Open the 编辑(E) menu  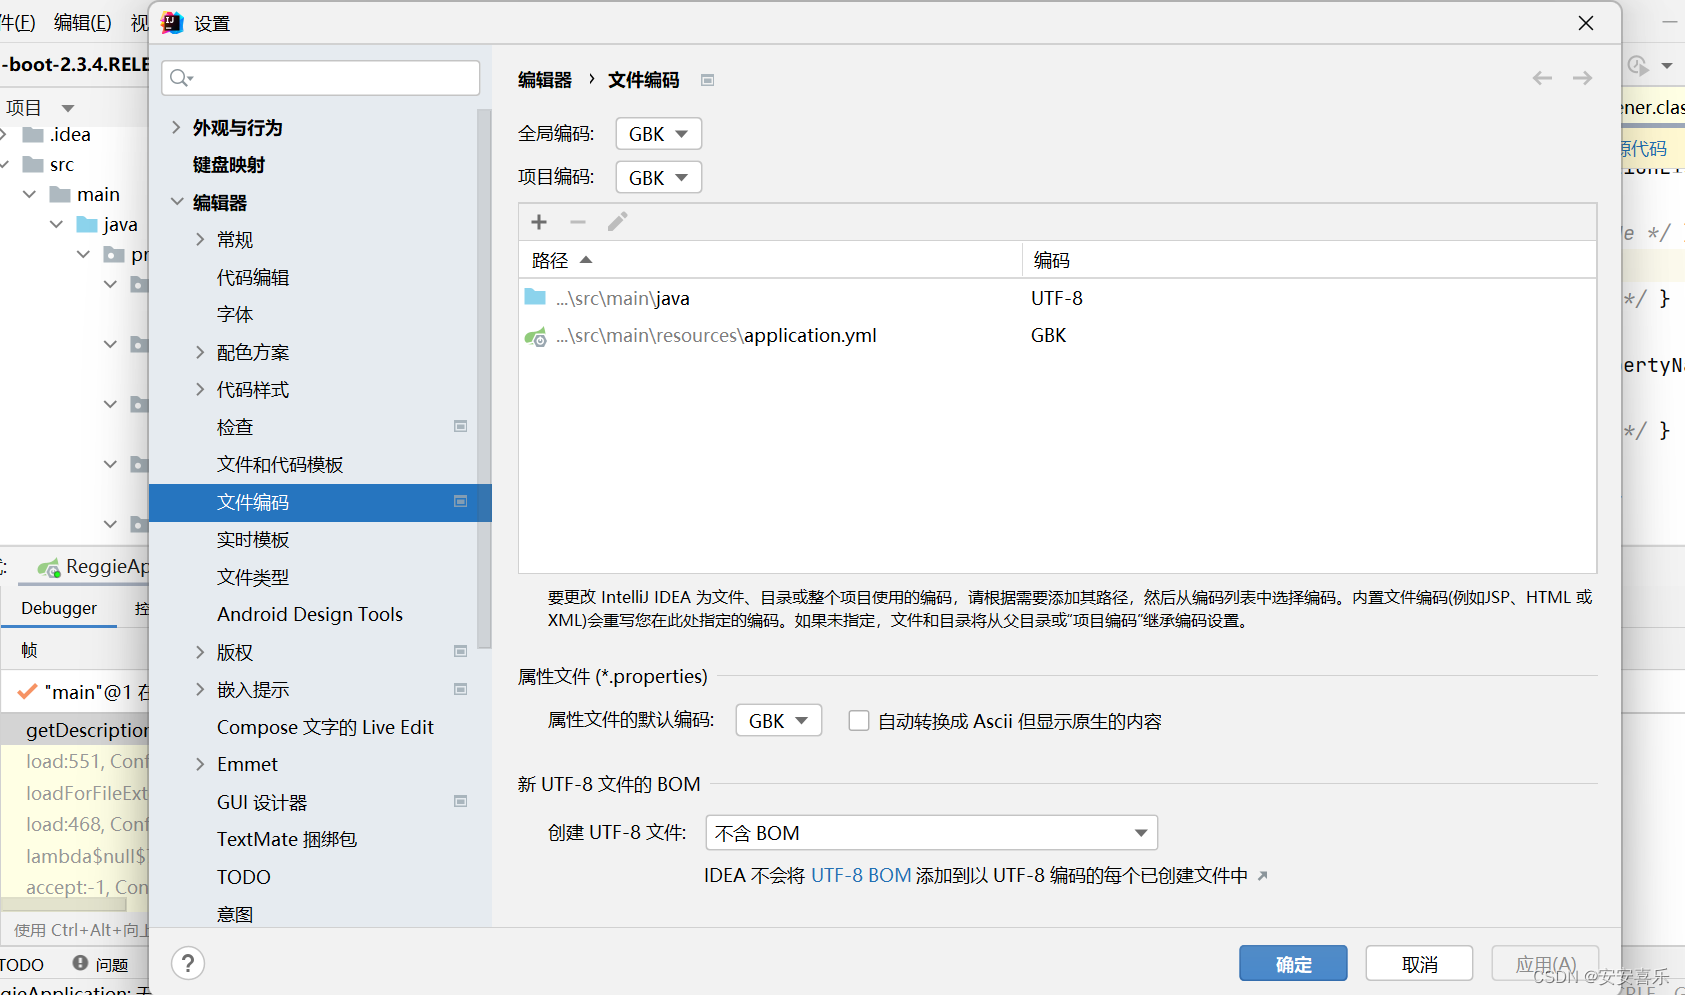(x=82, y=22)
